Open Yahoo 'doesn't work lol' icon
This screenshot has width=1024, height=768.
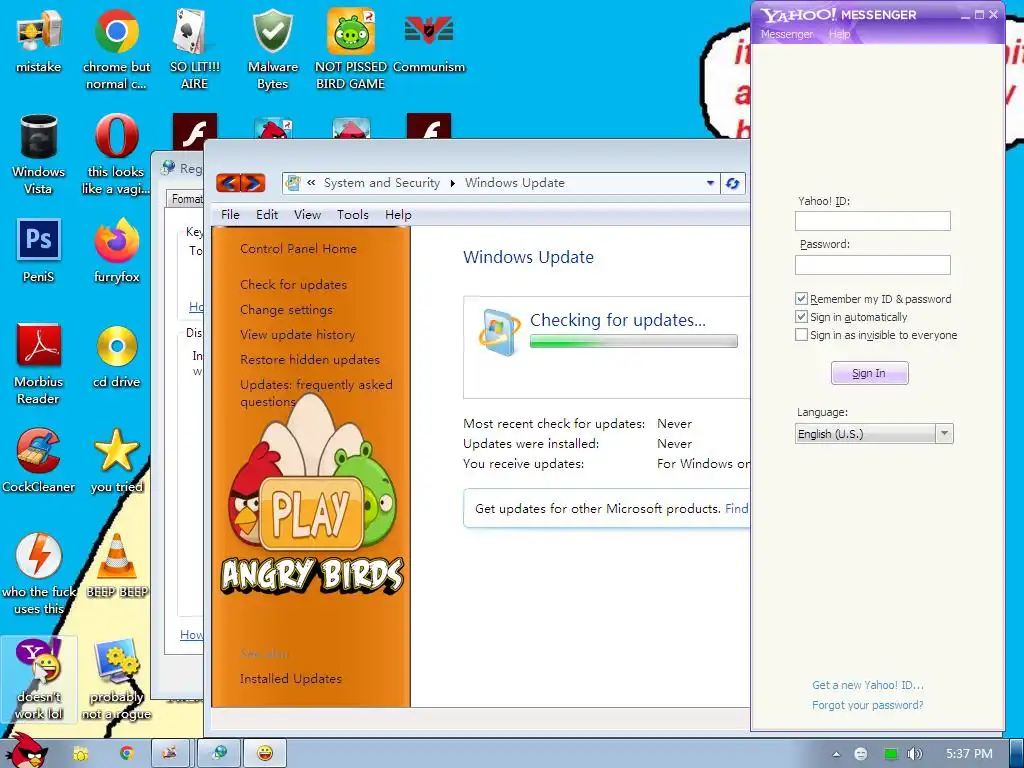(39, 679)
